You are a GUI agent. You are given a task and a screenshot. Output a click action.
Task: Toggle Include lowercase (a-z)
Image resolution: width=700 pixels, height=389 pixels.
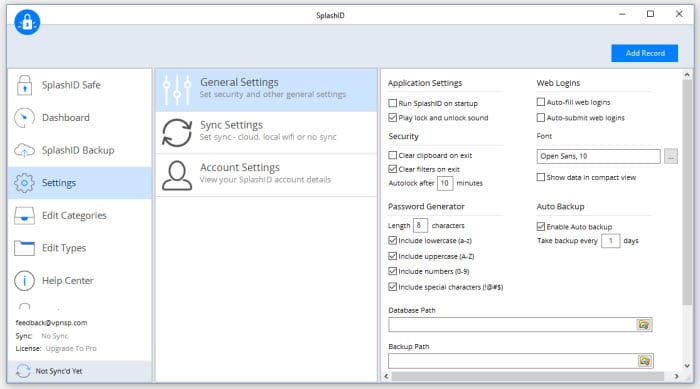pyautogui.click(x=392, y=240)
